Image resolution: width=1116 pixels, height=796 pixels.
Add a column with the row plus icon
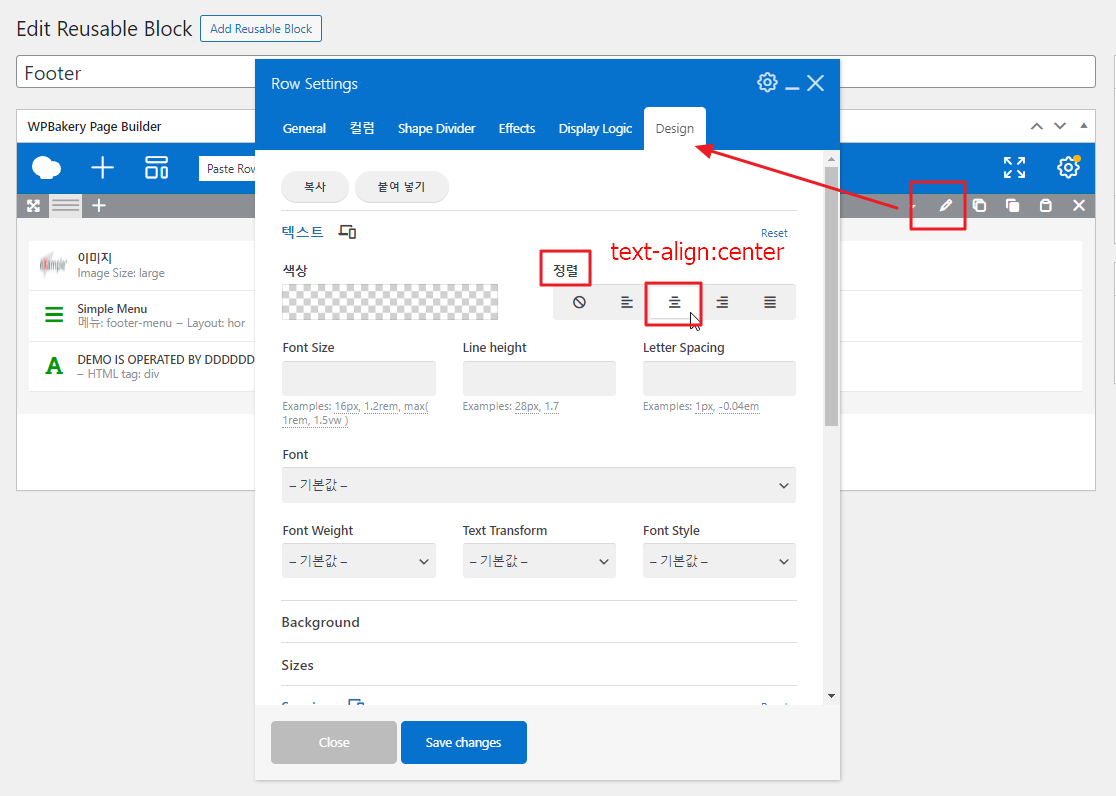click(x=99, y=206)
